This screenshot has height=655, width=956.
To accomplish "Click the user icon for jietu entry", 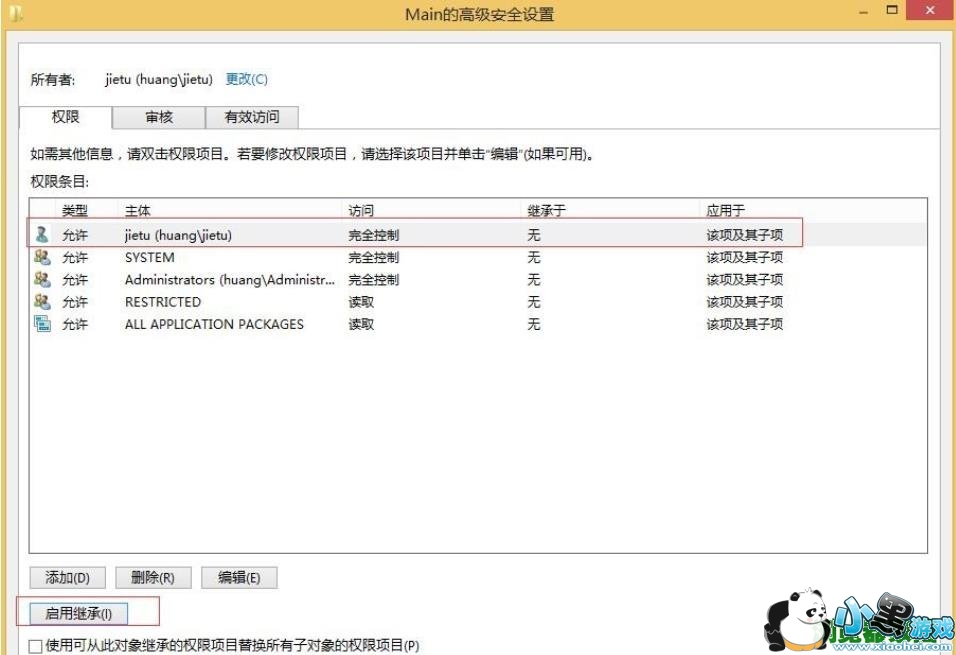I will pyautogui.click(x=42, y=235).
